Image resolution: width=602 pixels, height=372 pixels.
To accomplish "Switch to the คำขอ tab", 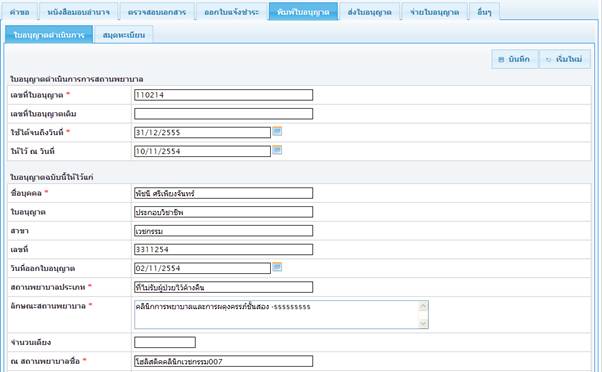I will click(x=20, y=12).
